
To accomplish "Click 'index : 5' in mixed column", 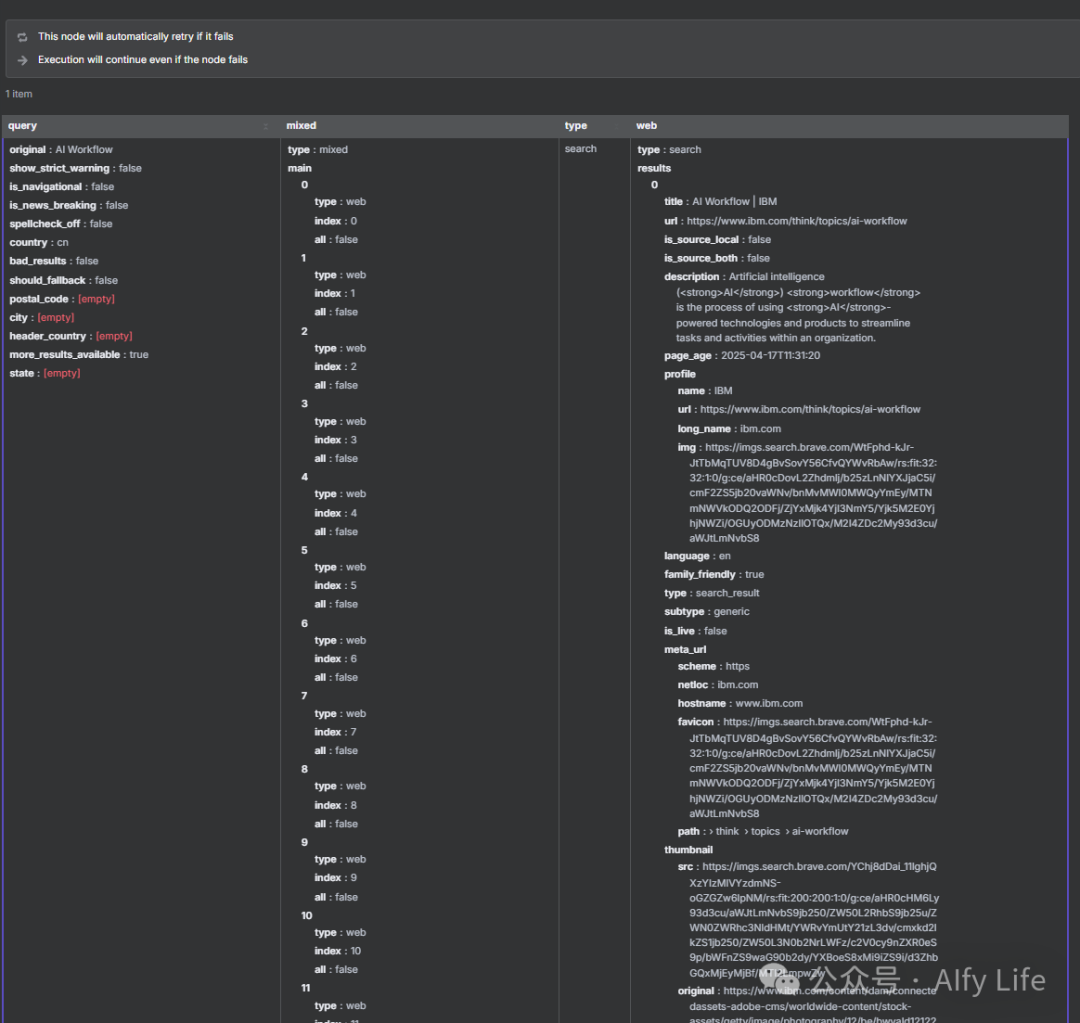I will coord(335,586).
